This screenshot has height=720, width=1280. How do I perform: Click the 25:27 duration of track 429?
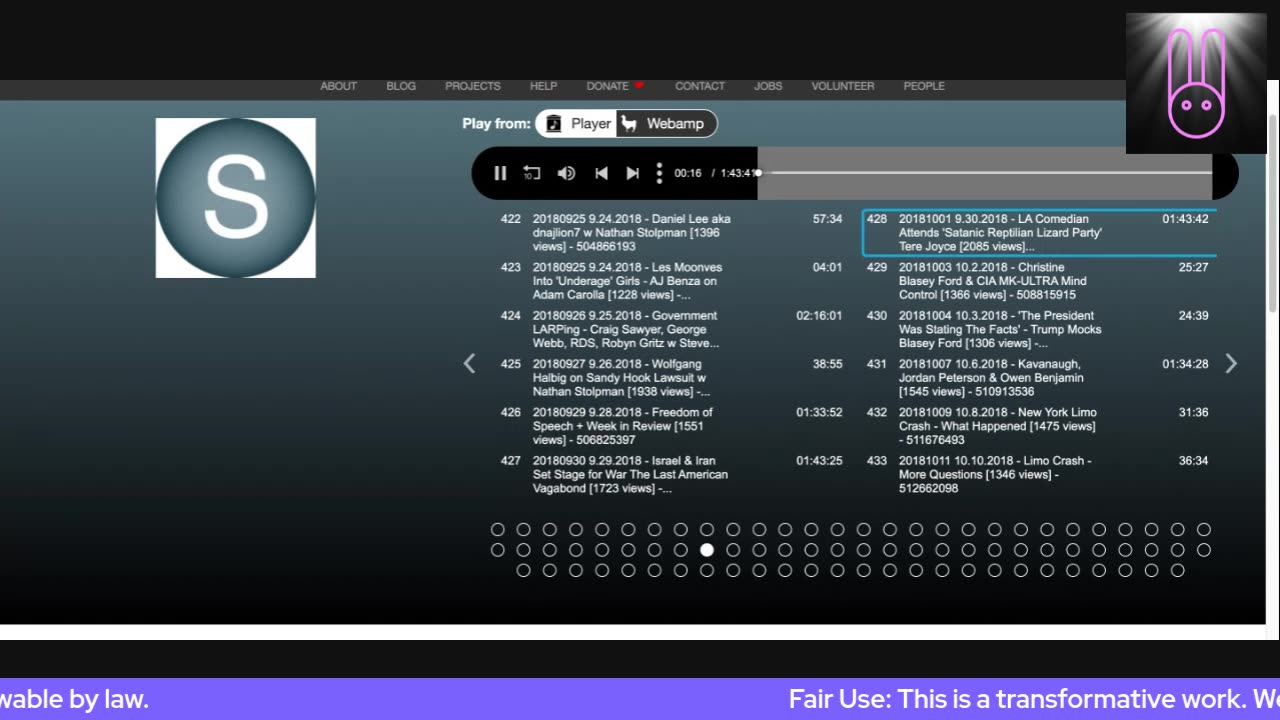point(1193,267)
